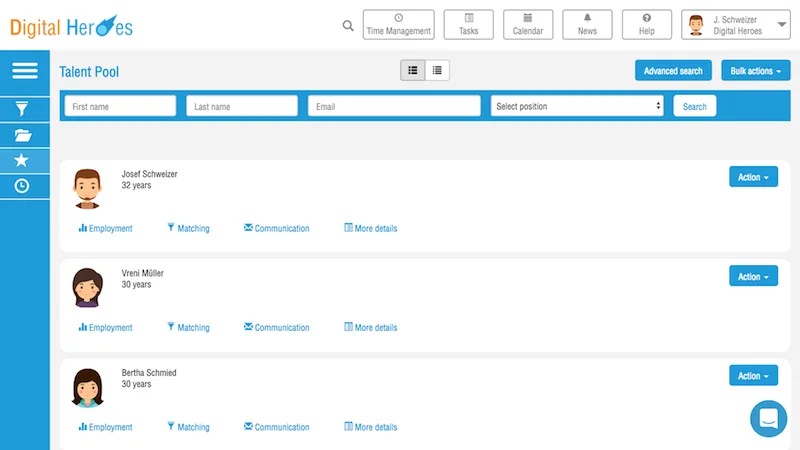
Task: Go to Calendar in top navigation
Action: pos(528,24)
